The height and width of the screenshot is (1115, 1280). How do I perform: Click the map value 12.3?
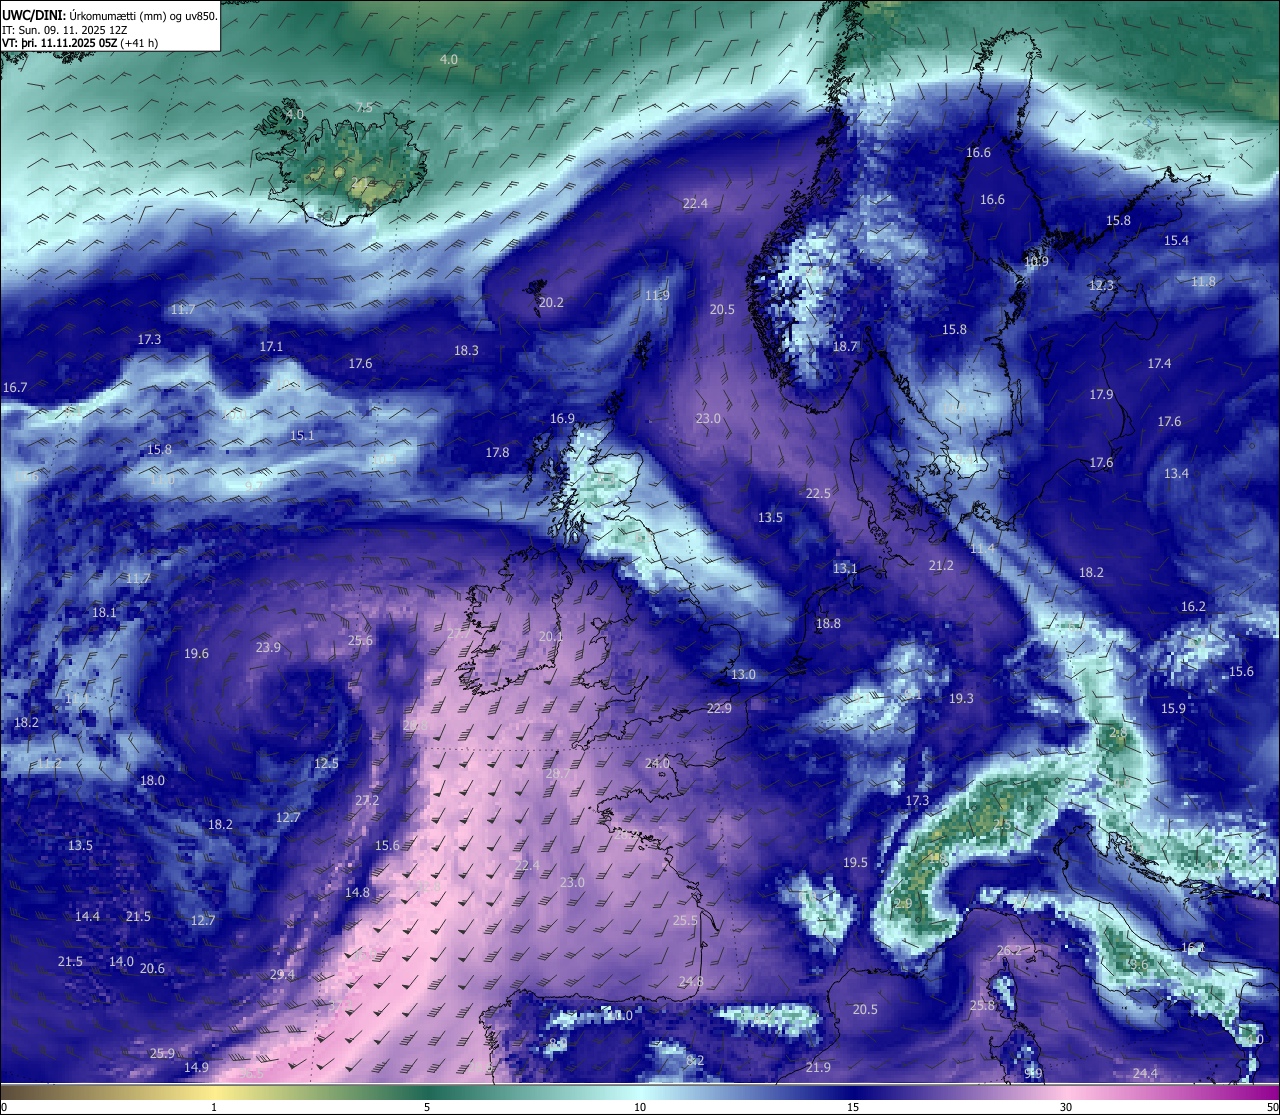pos(1101,285)
